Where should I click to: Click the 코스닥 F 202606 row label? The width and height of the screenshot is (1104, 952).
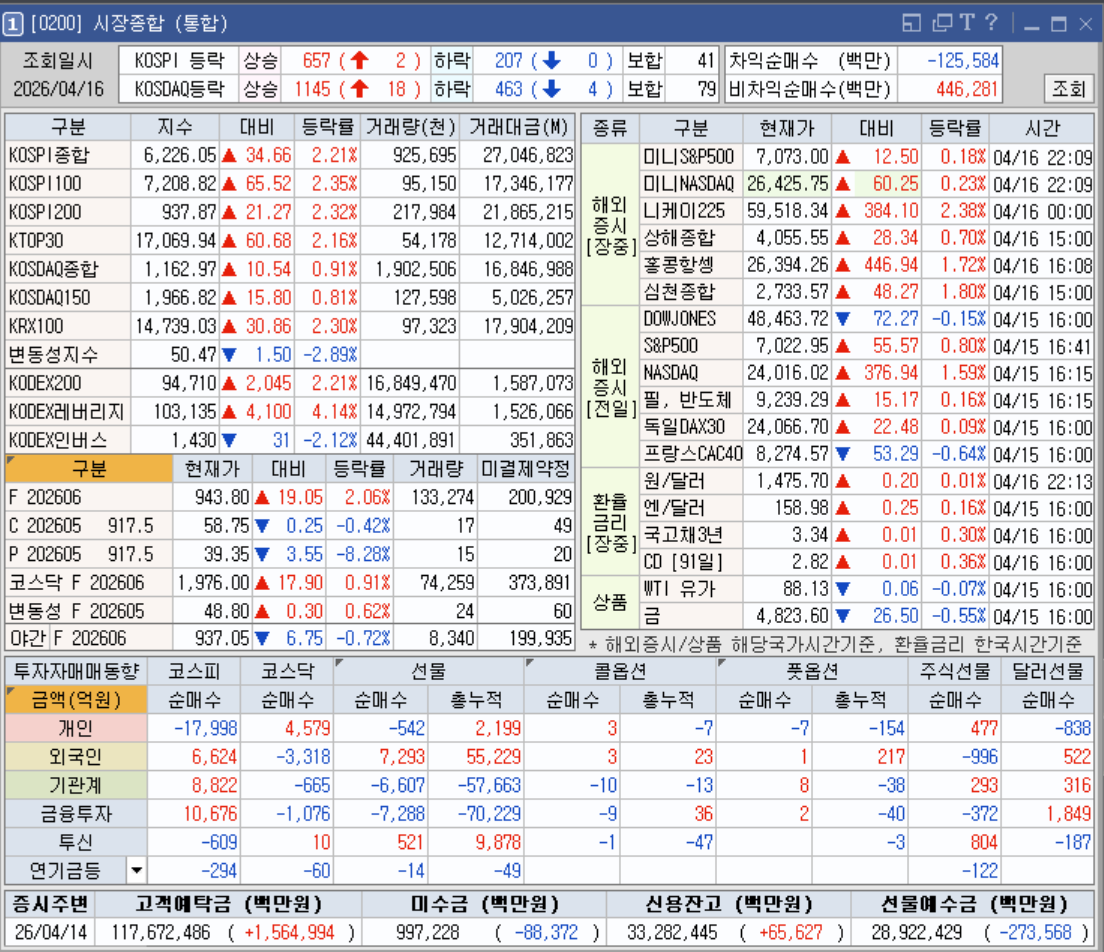click(89, 583)
